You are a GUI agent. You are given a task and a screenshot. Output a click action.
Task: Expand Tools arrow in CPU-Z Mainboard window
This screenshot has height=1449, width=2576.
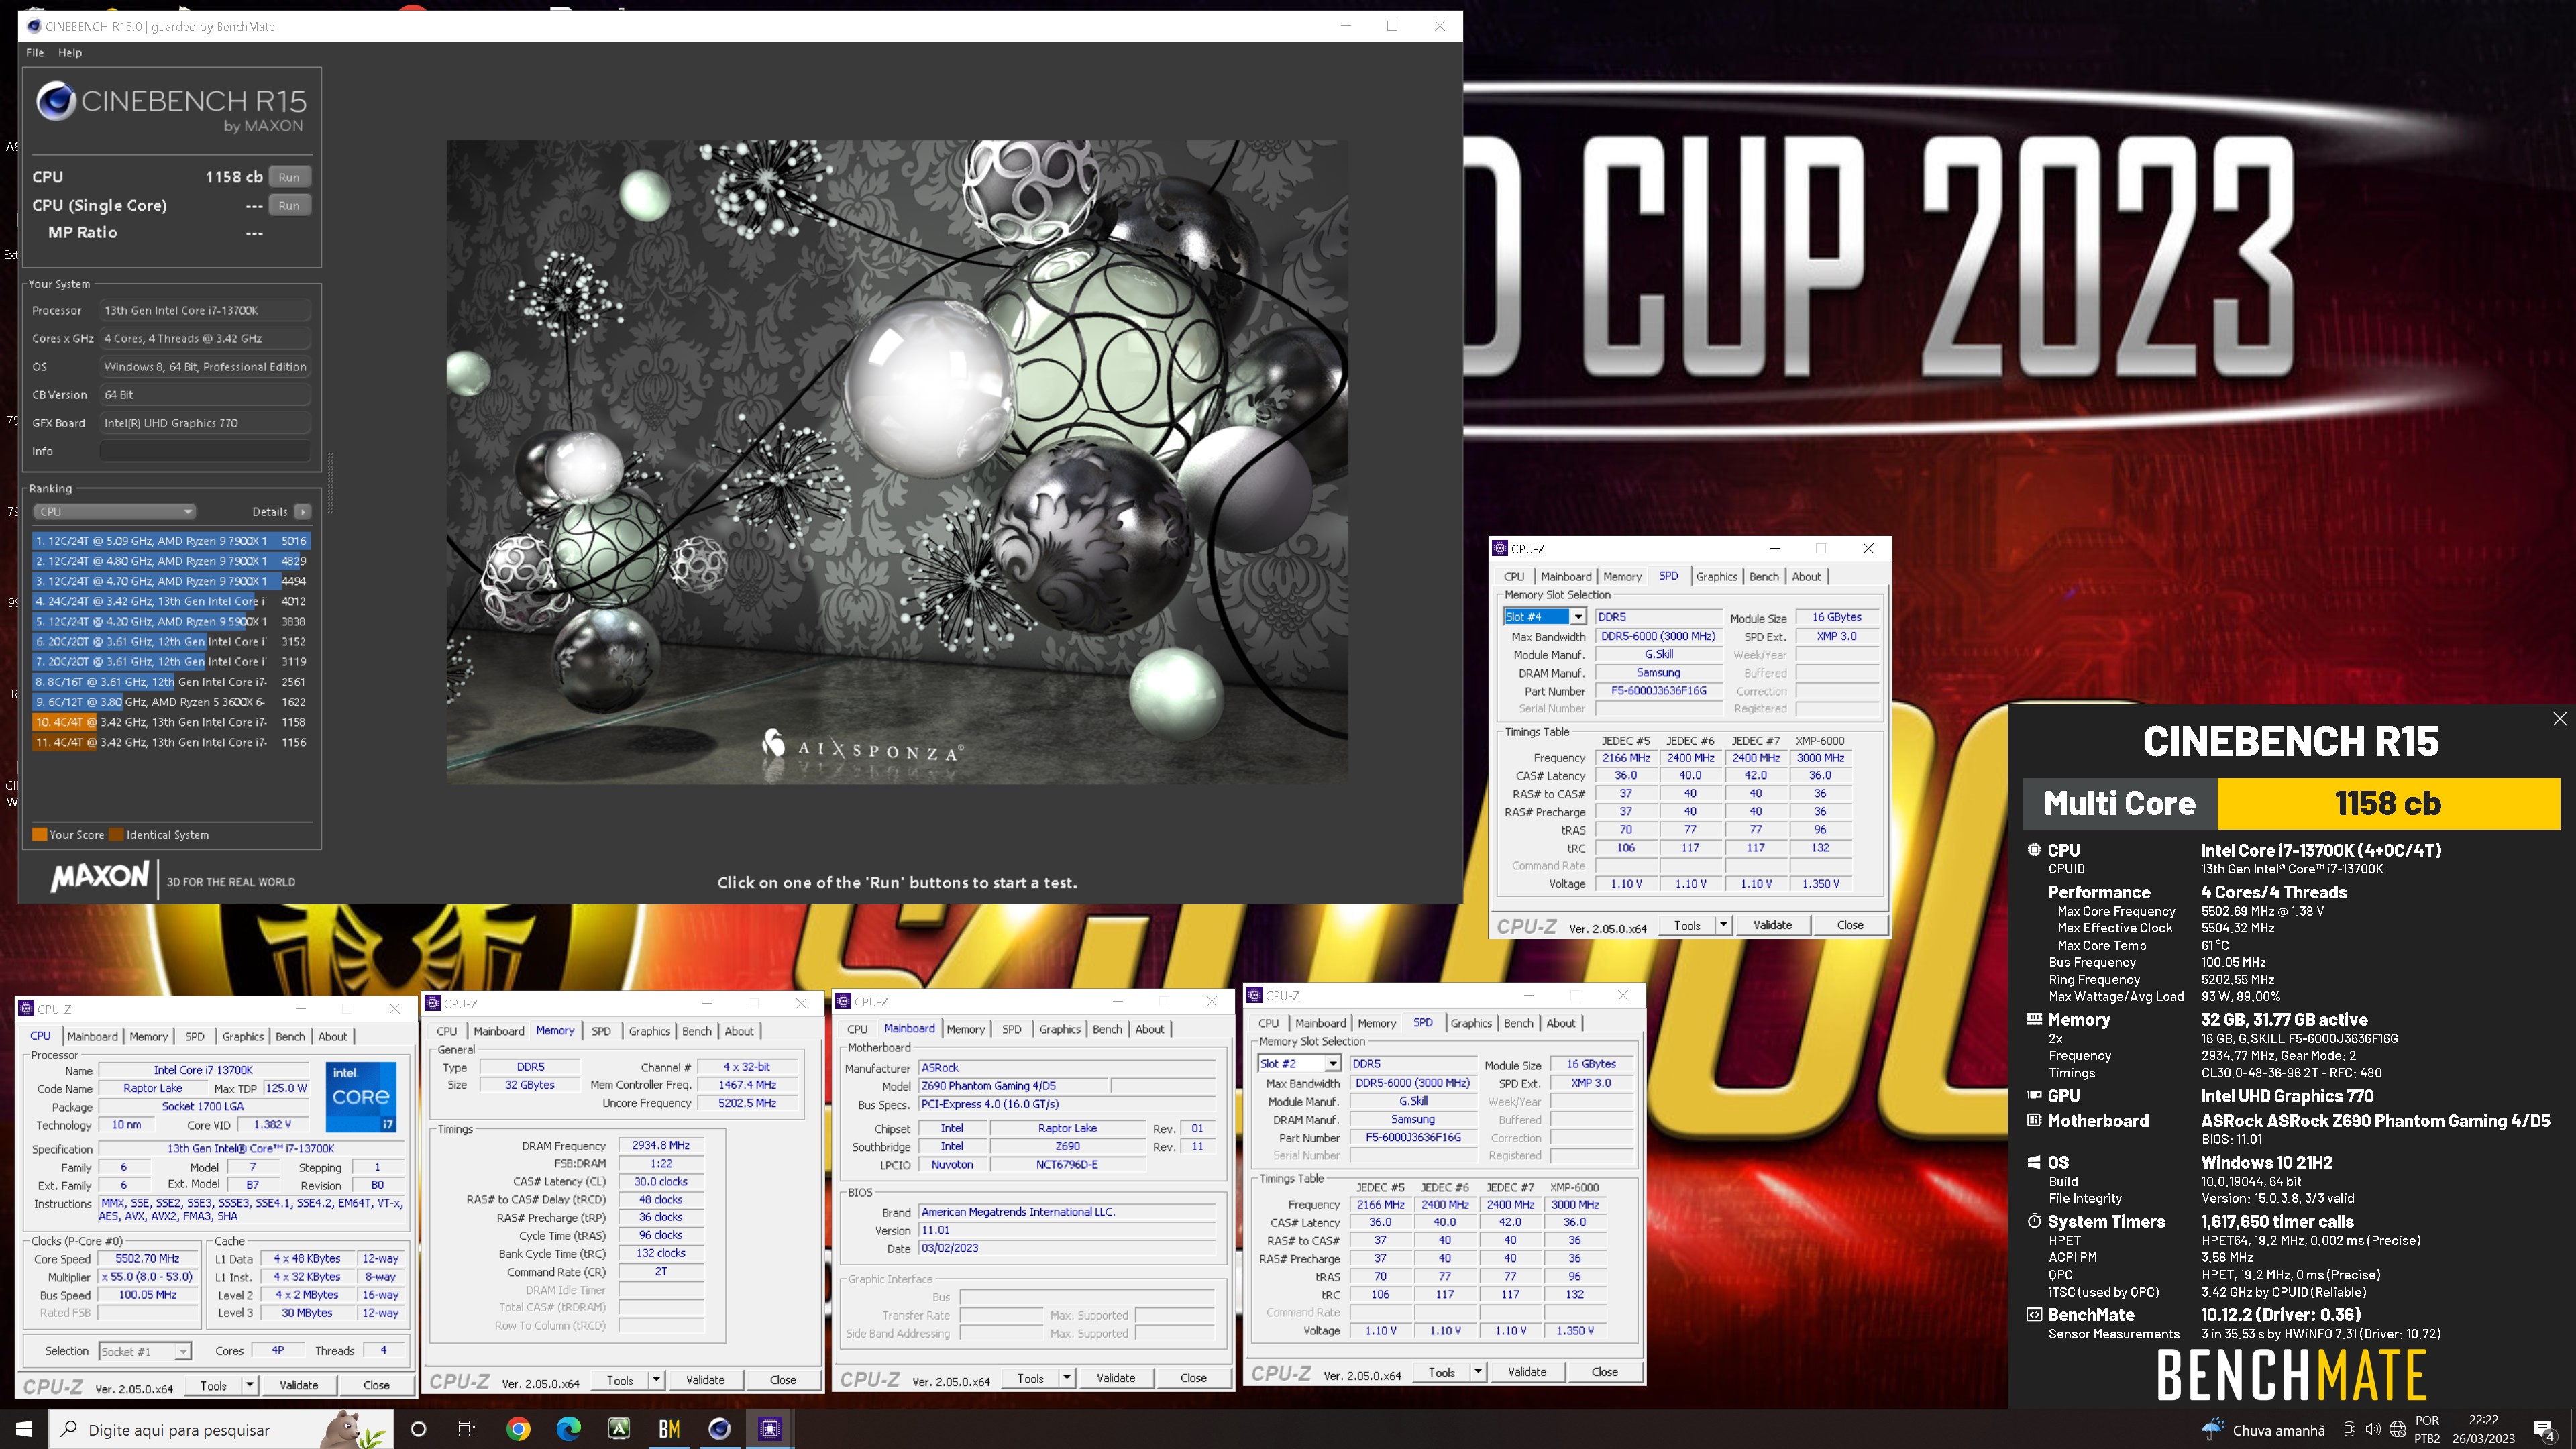1067,1378
